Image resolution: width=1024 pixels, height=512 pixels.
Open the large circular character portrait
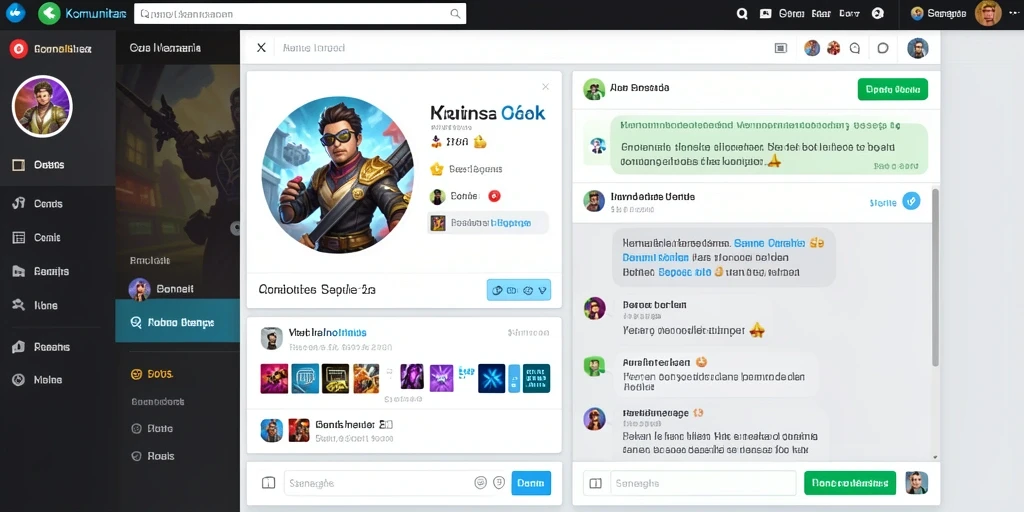[338, 175]
